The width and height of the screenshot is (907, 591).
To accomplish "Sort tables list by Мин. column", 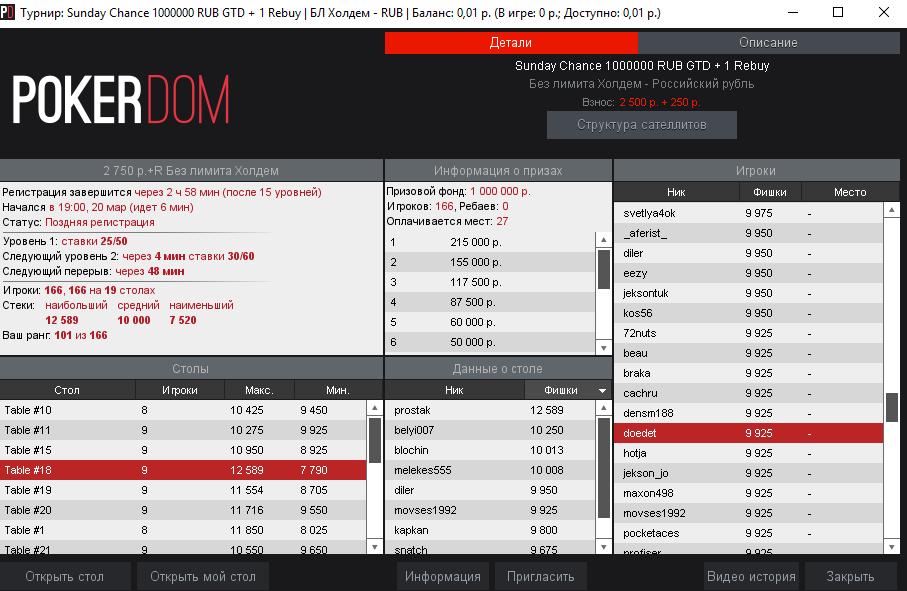I will 338,390.
